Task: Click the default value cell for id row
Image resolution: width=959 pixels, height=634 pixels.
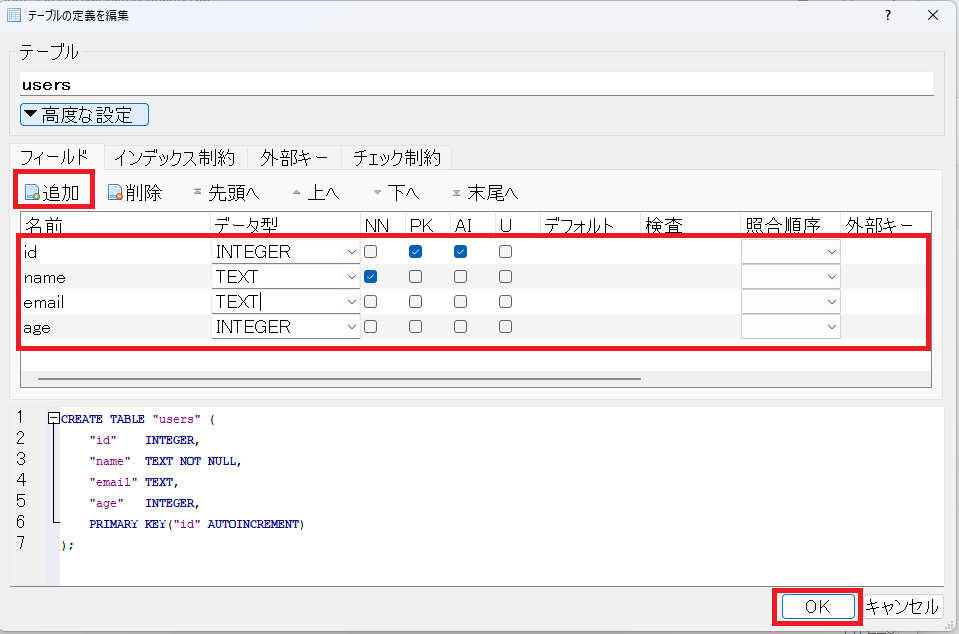Action: point(591,252)
